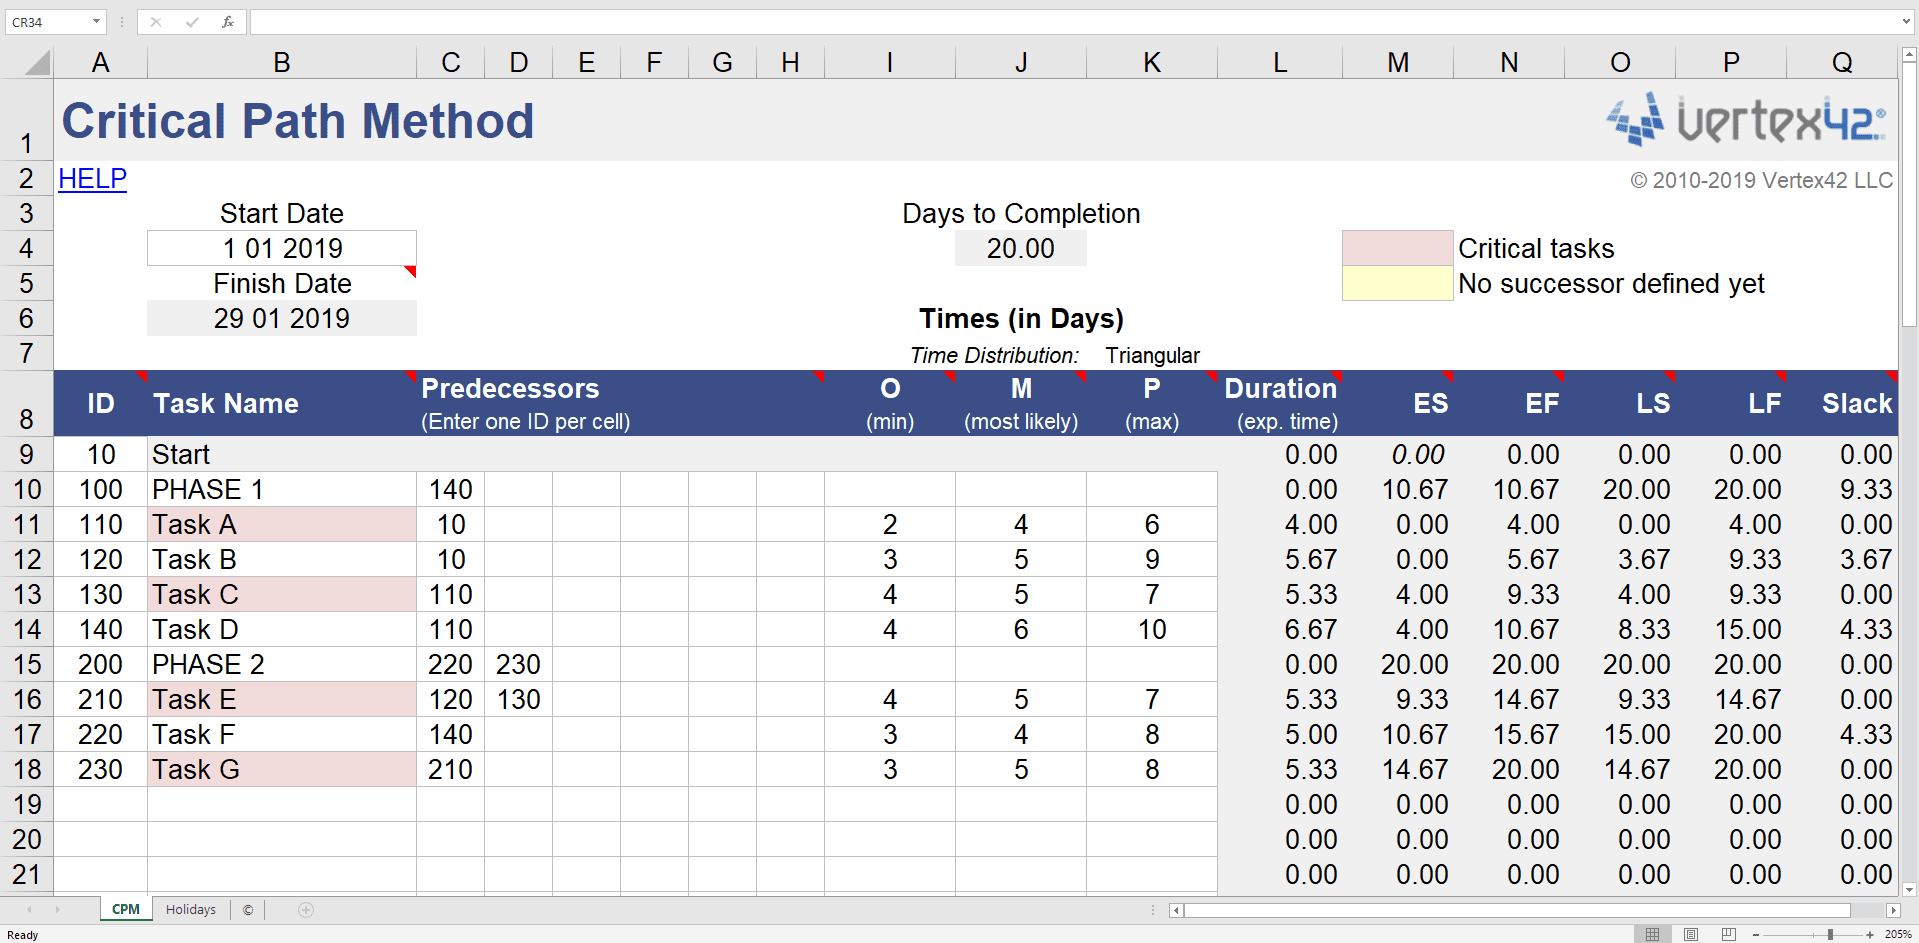The height and width of the screenshot is (943, 1919).
Task: Click vertical scrollbar down arrow
Action: (x=1909, y=889)
